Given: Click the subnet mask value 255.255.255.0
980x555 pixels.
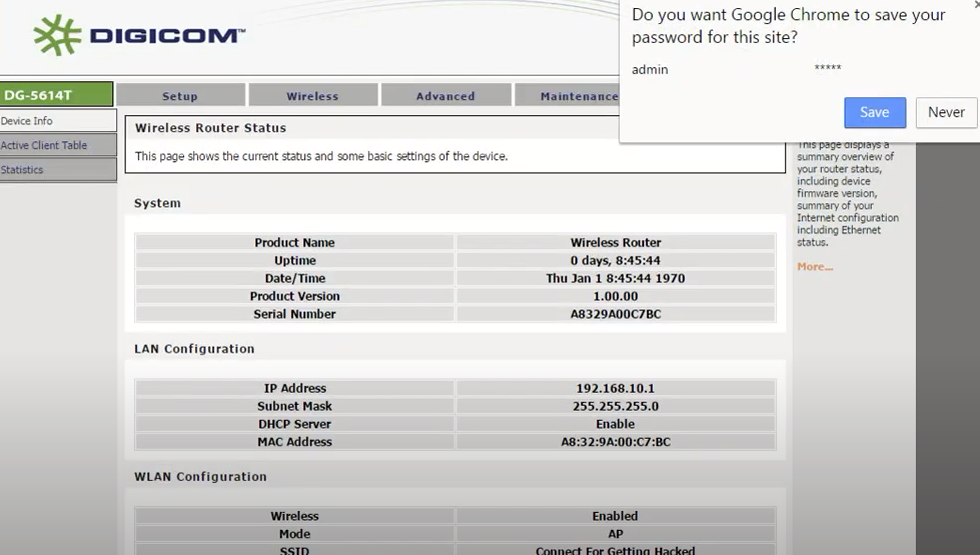Looking at the screenshot, I should pyautogui.click(x=615, y=406).
